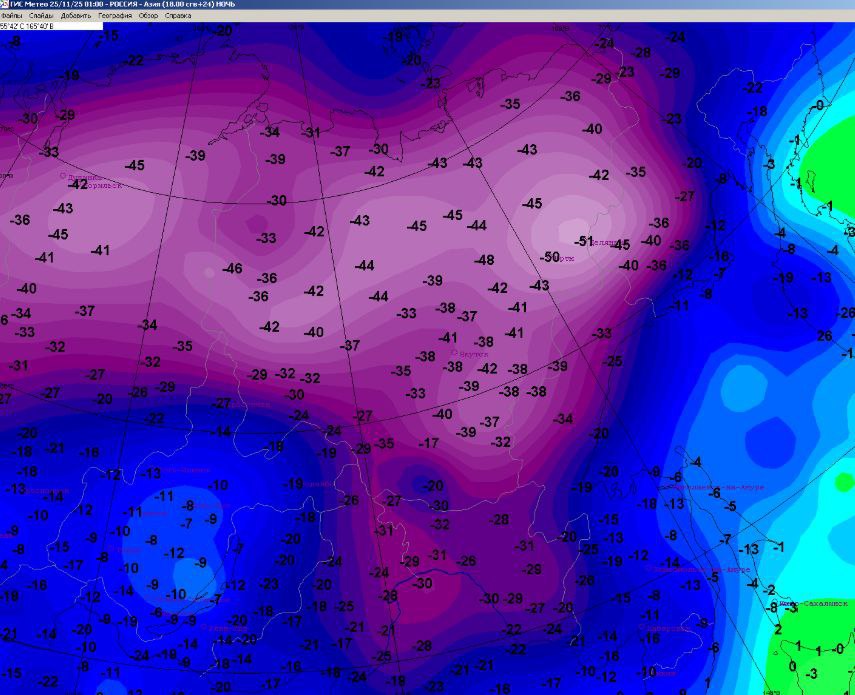
Task: Click the Дудинка city marker circle
Action: 63,175
